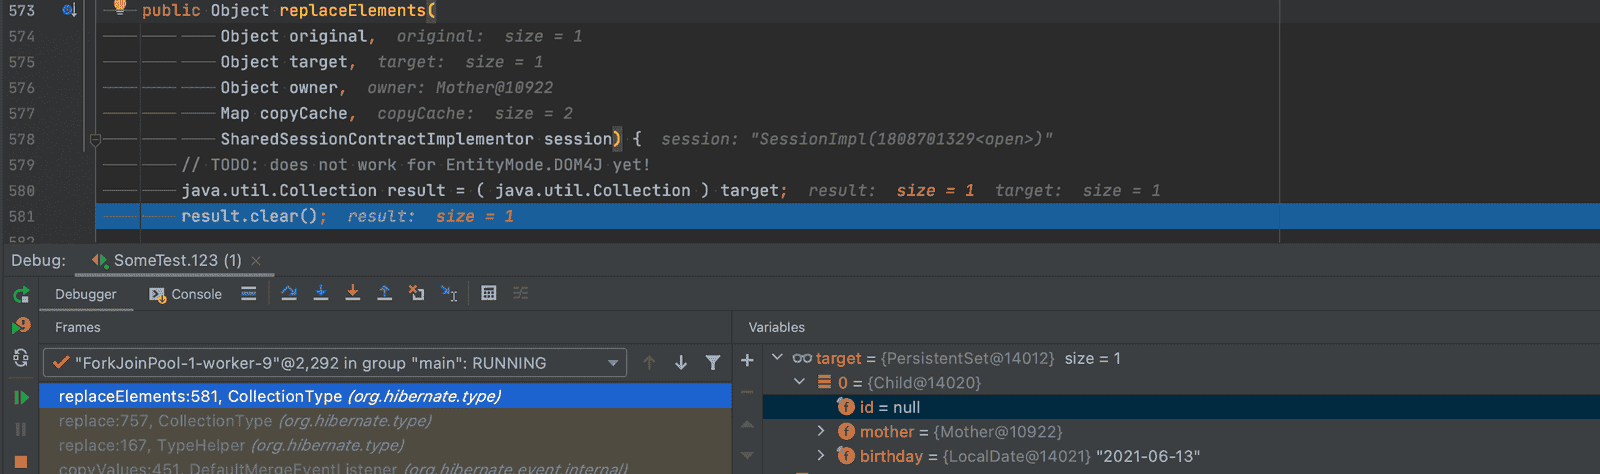Click the Step Out icon
This screenshot has height=474, width=1600.
[x=384, y=293]
